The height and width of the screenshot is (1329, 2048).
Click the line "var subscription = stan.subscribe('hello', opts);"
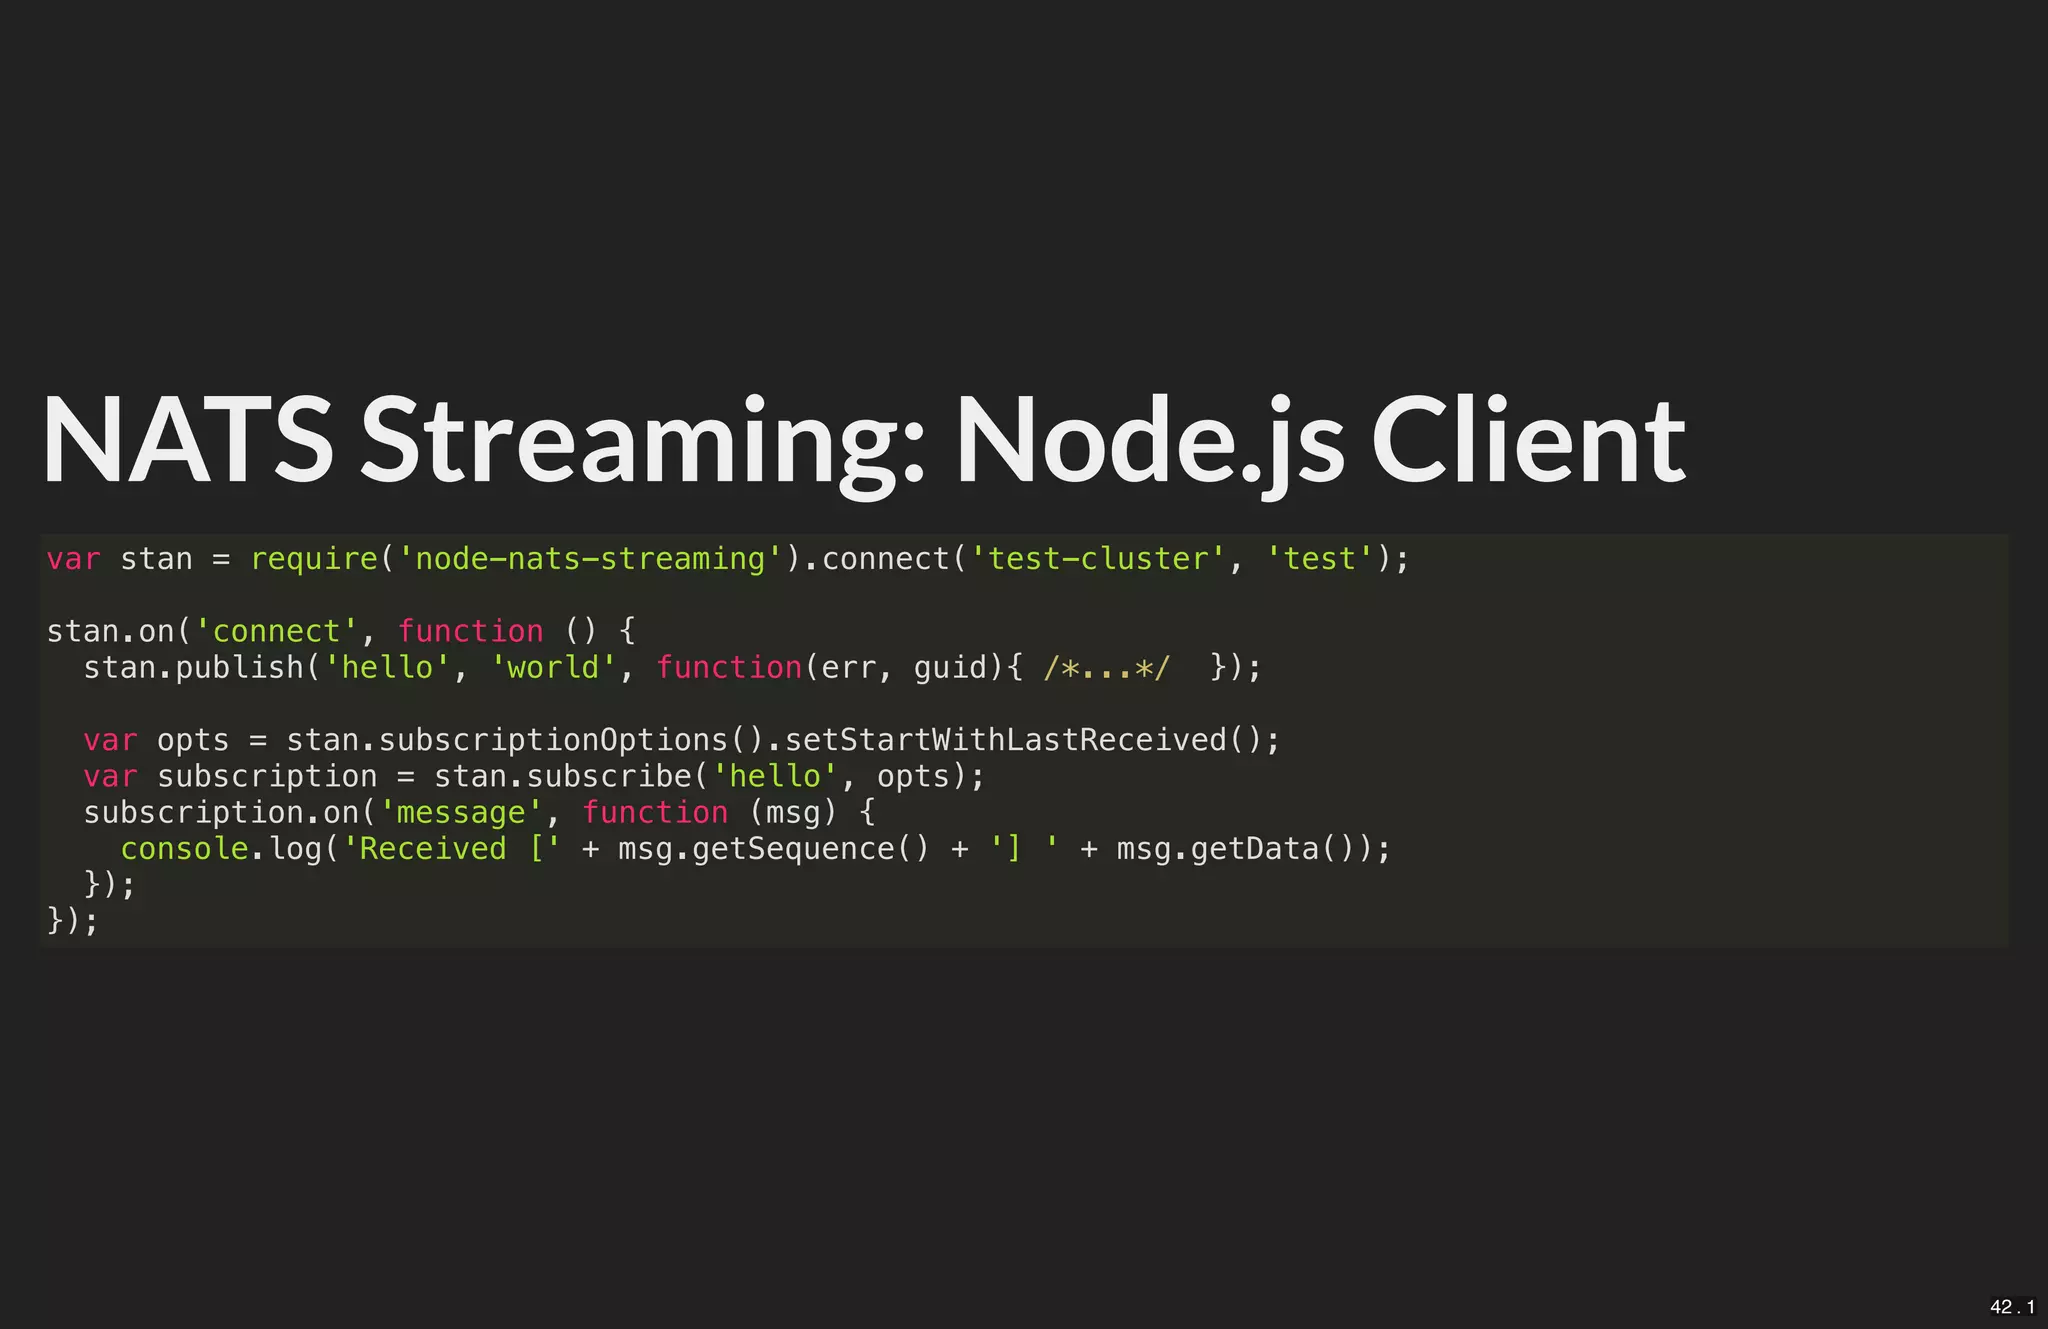coord(534,776)
